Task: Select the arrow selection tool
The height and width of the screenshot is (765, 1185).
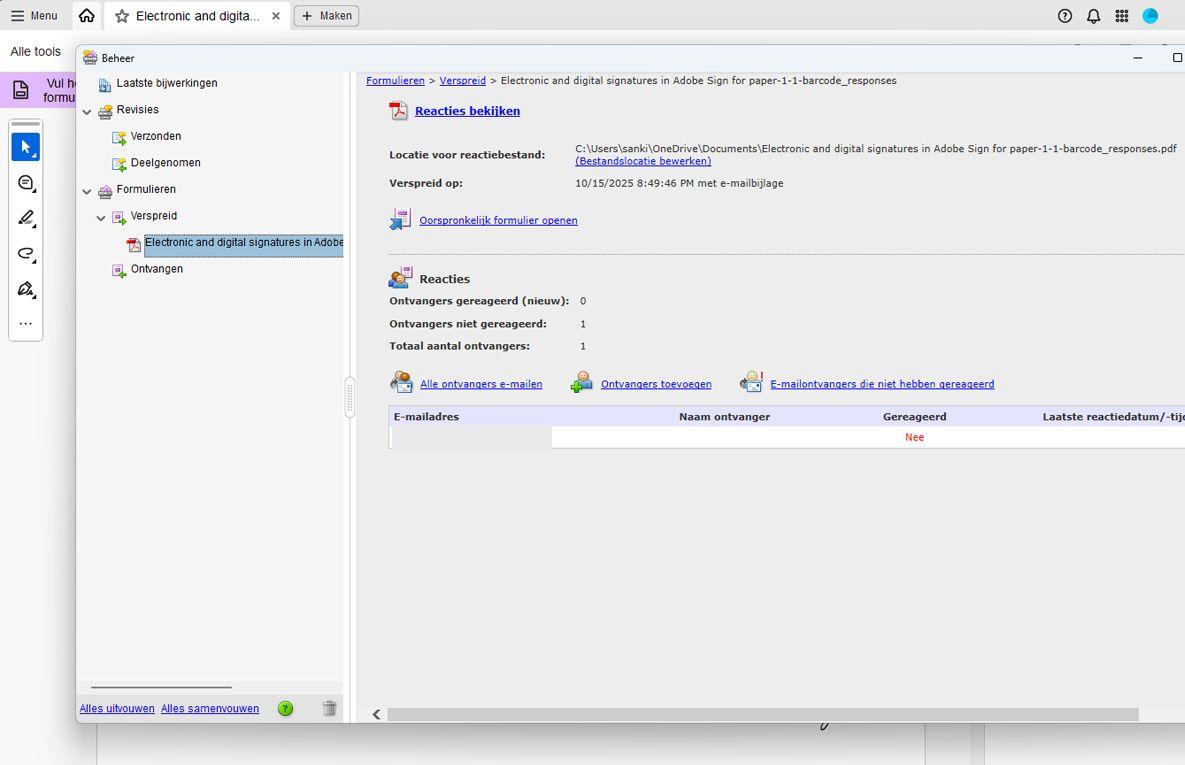Action: 26,147
